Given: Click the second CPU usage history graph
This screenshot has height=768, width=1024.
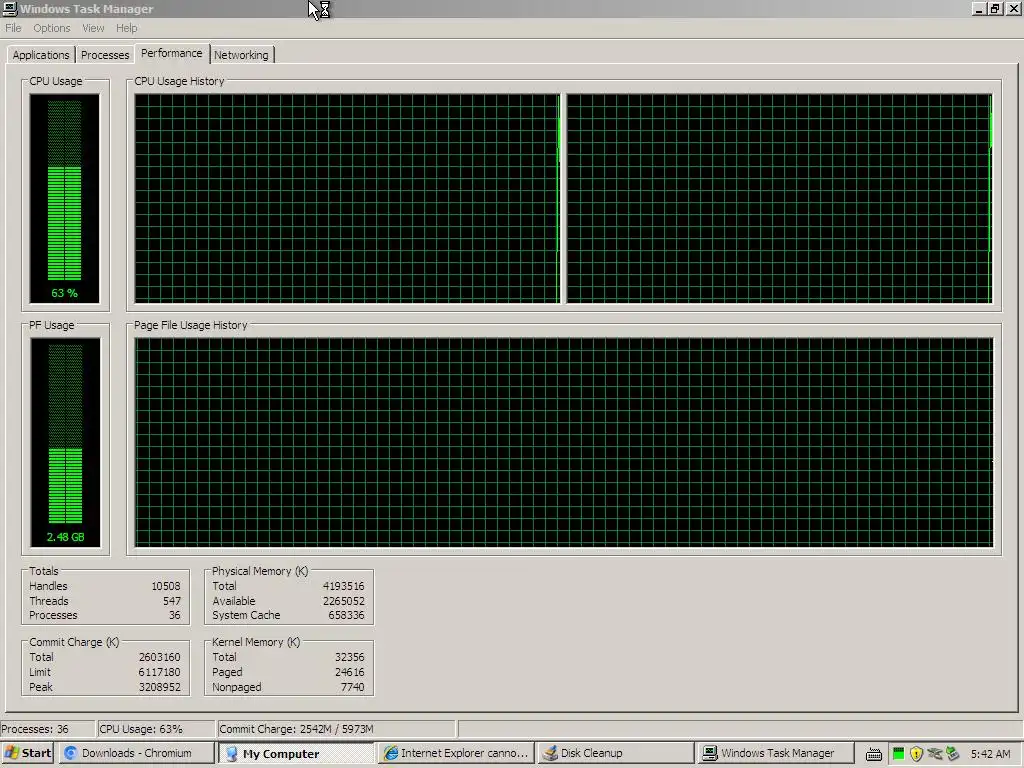Looking at the screenshot, I should coord(779,198).
